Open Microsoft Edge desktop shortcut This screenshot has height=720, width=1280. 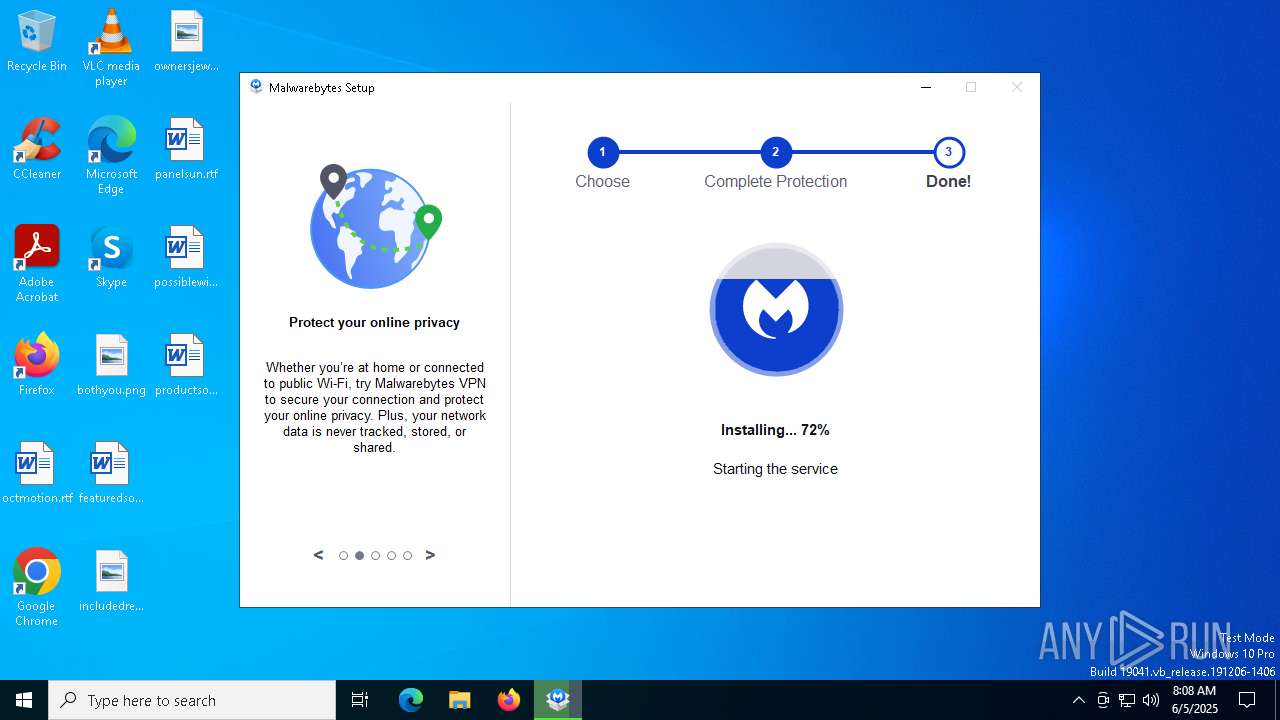111,155
